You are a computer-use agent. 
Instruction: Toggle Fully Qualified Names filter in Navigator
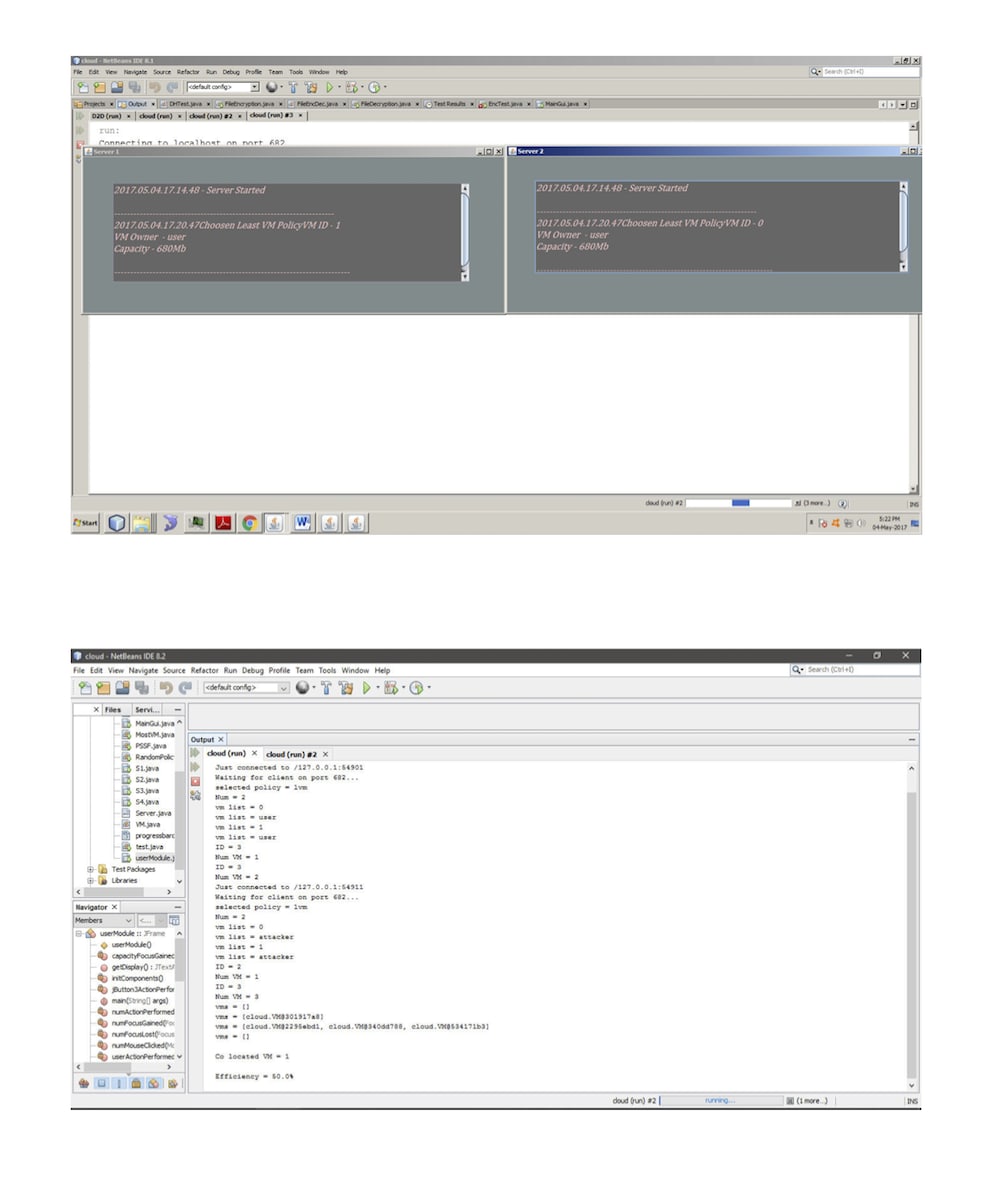coord(173,1083)
